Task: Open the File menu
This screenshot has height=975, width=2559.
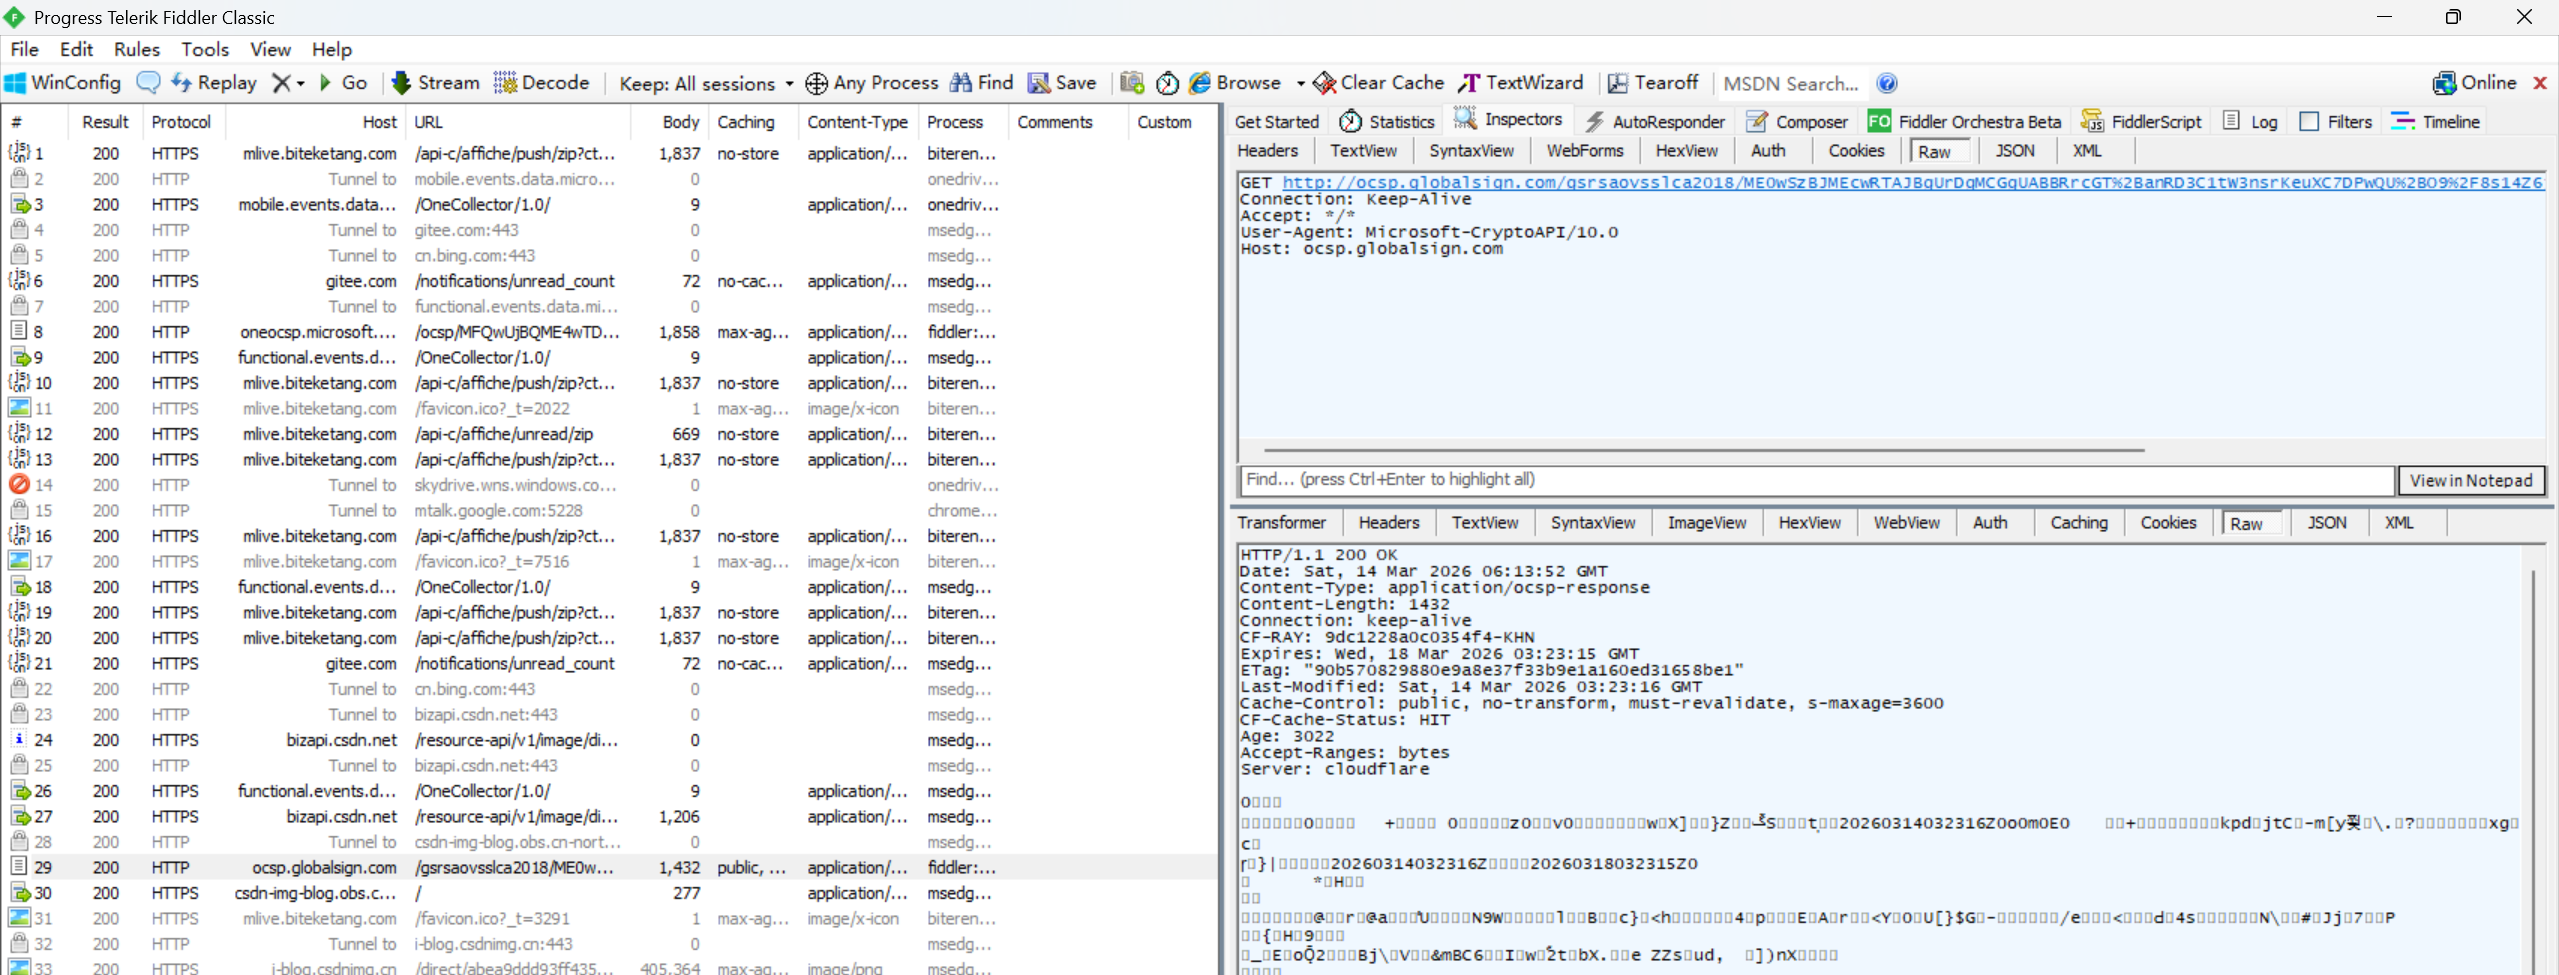Action: [x=24, y=49]
